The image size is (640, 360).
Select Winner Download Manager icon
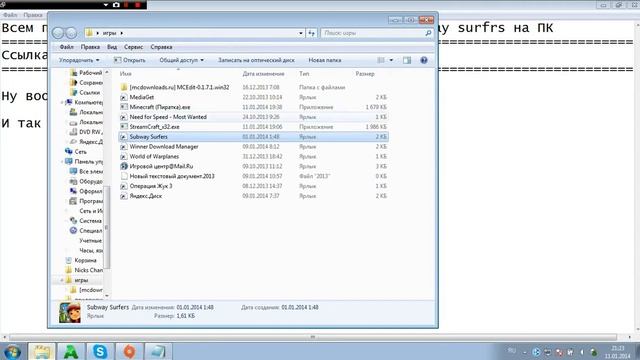tap(124, 147)
